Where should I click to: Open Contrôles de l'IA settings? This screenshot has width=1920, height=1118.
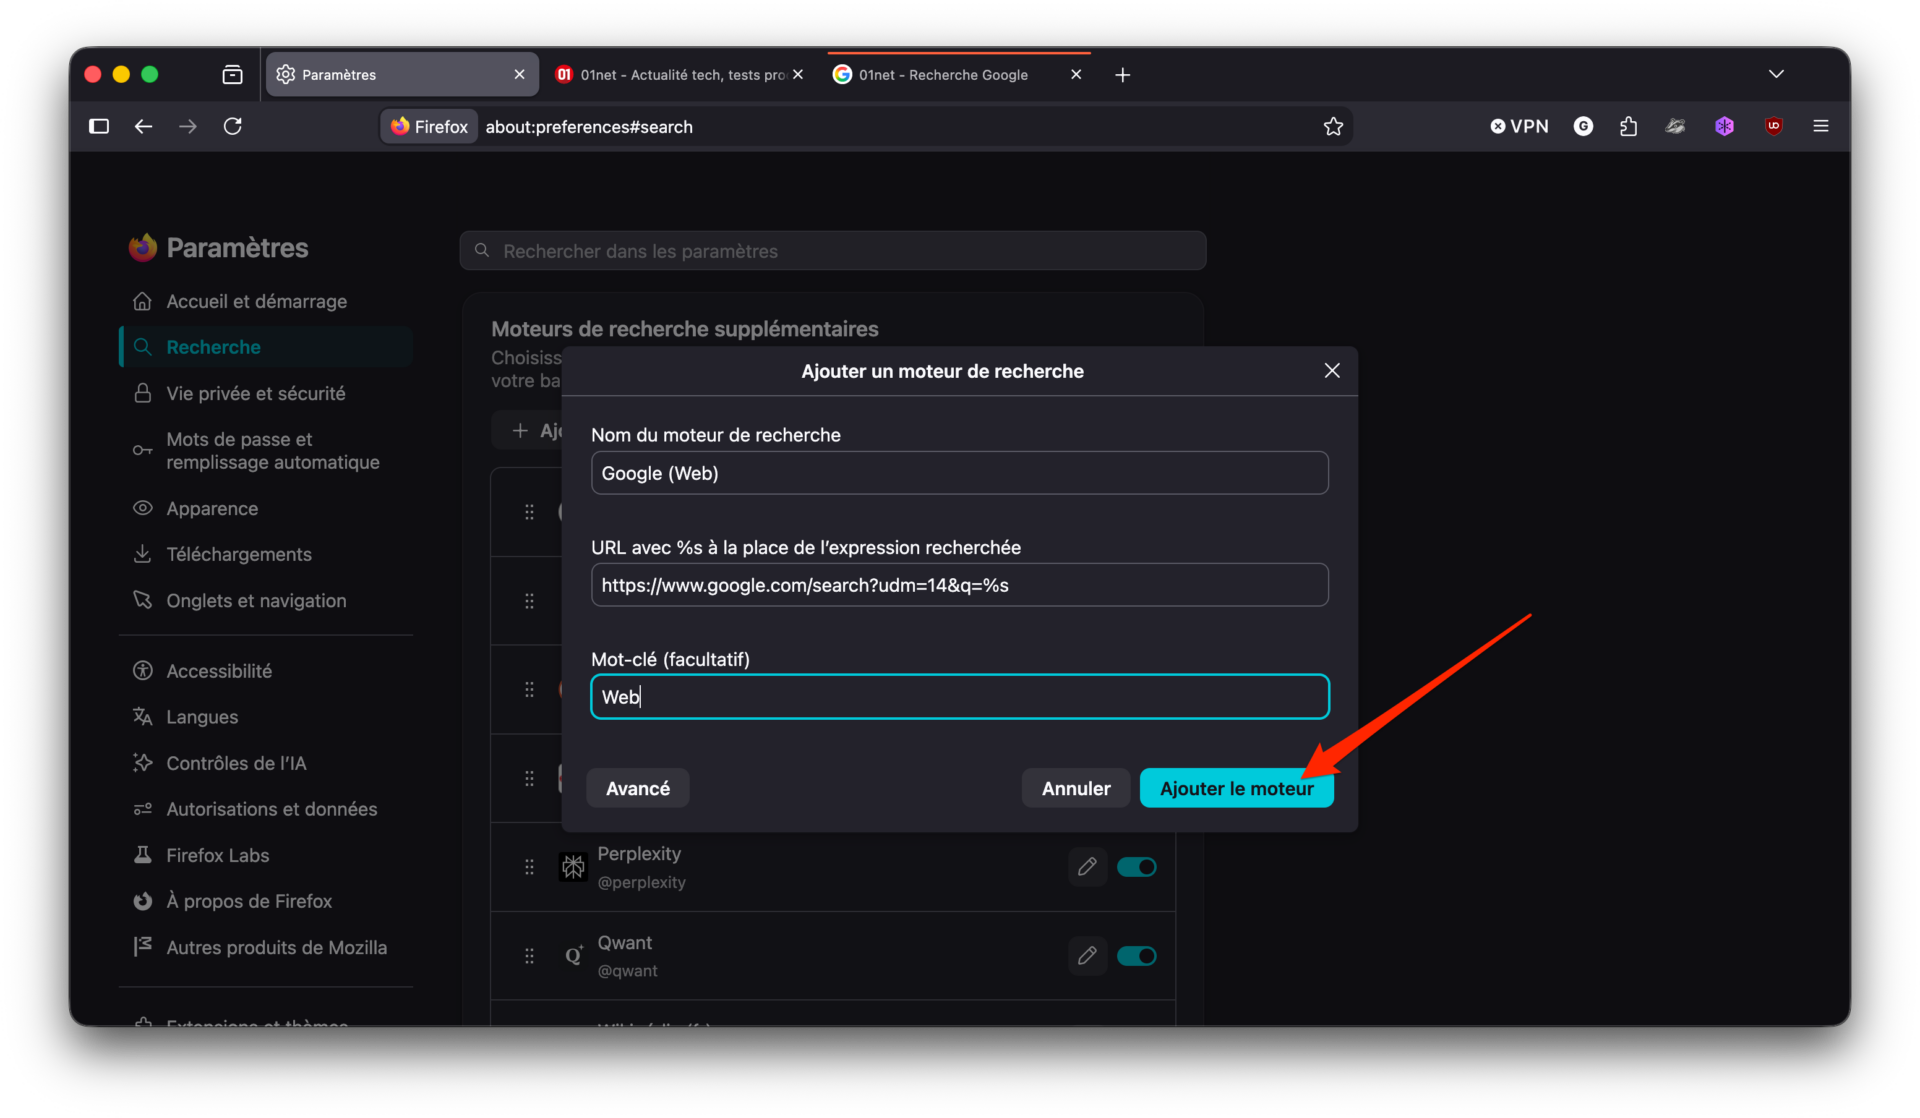pyautogui.click(x=265, y=763)
